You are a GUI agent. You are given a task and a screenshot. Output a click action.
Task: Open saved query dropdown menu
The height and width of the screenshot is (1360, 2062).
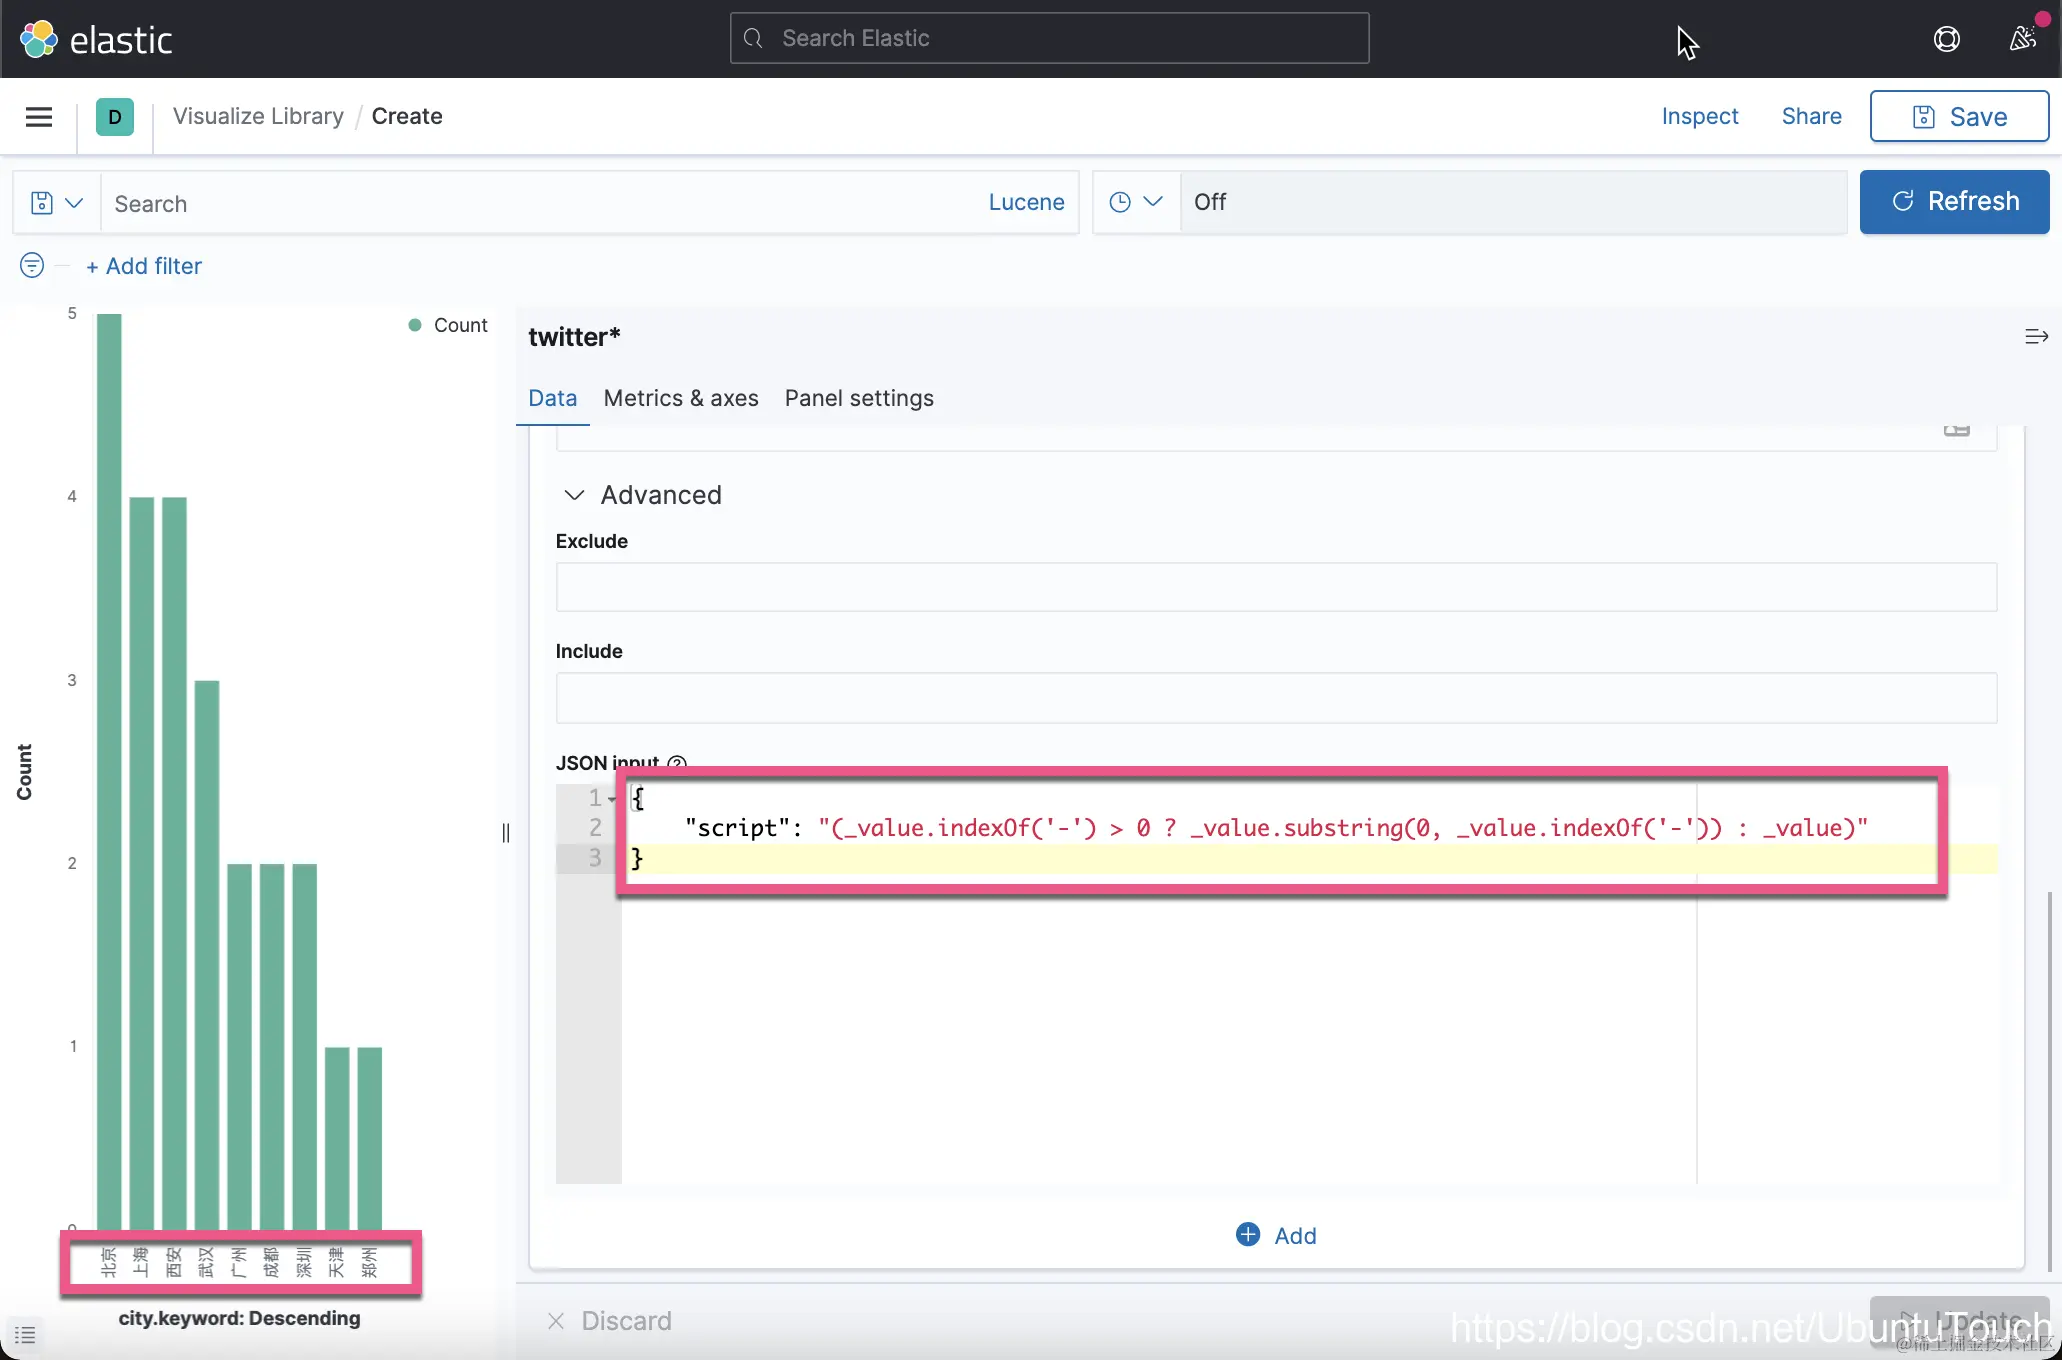pos(56,203)
